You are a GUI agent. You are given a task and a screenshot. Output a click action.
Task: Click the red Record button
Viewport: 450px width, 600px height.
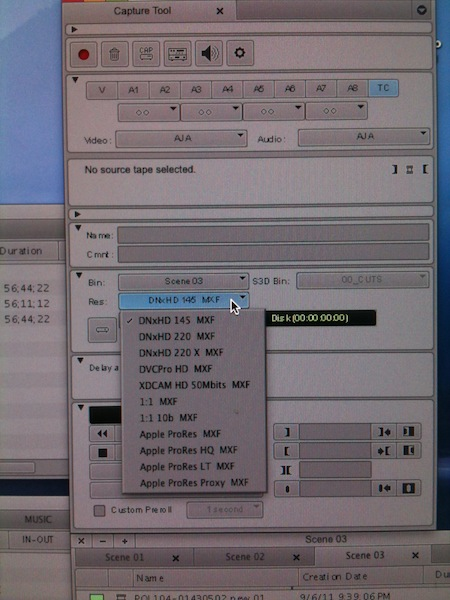(83, 54)
